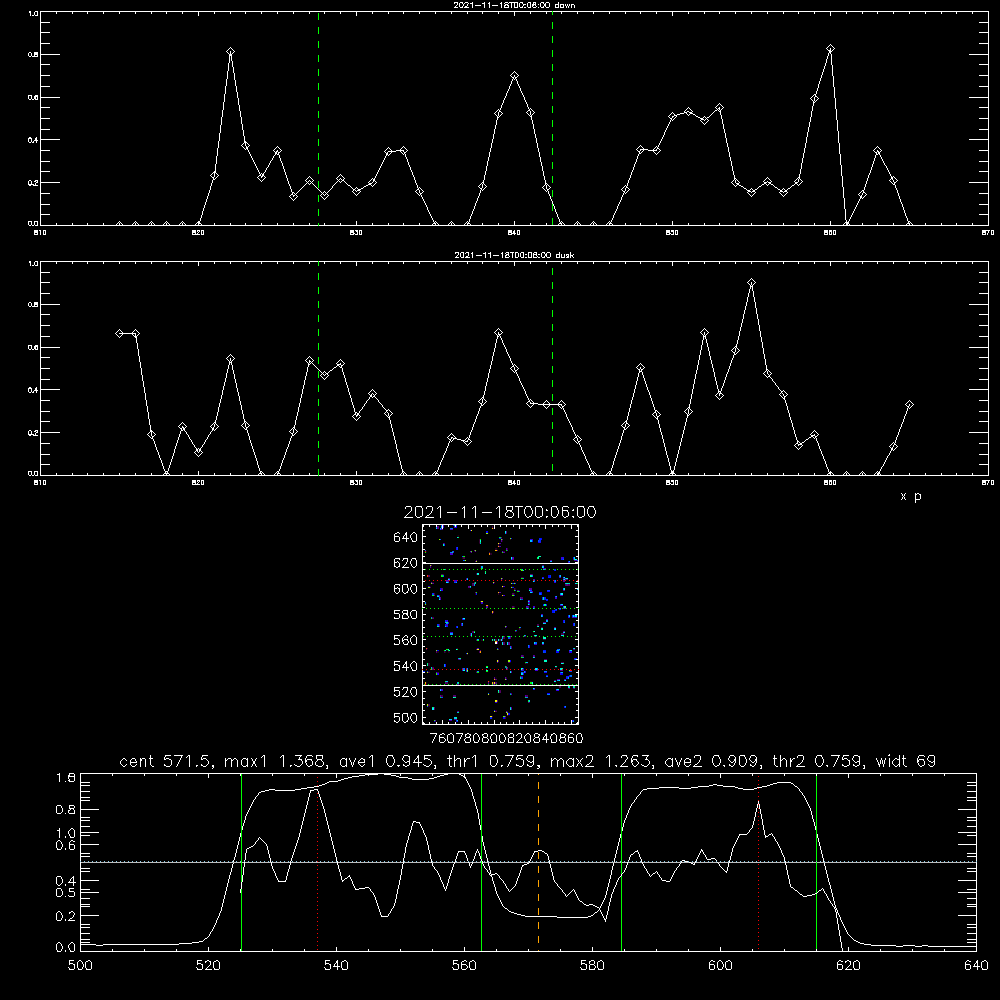This screenshot has height=1000, width=1000.
Task: Select 'widt 69' at stats line end
Action: coord(906,761)
